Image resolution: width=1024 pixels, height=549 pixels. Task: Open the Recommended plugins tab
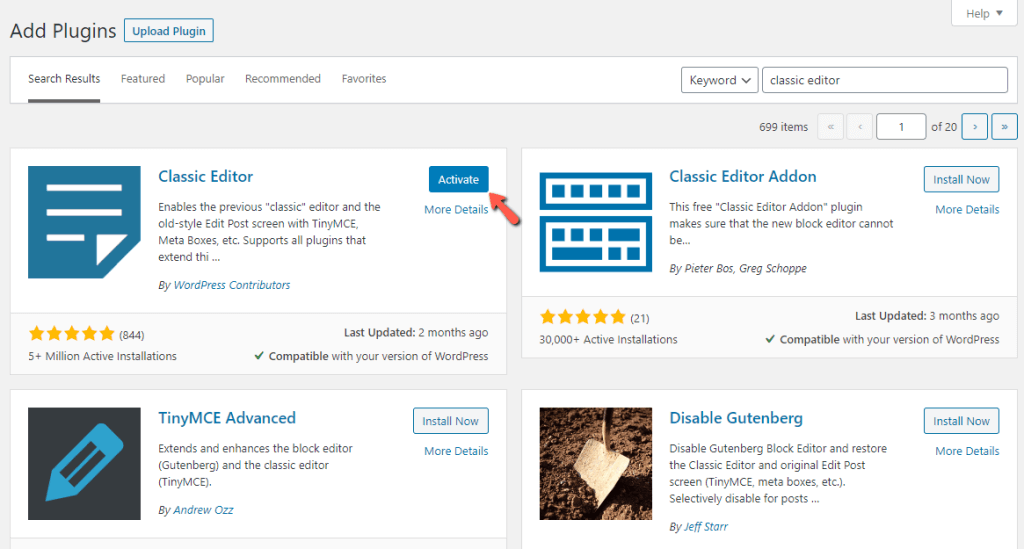(283, 79)
